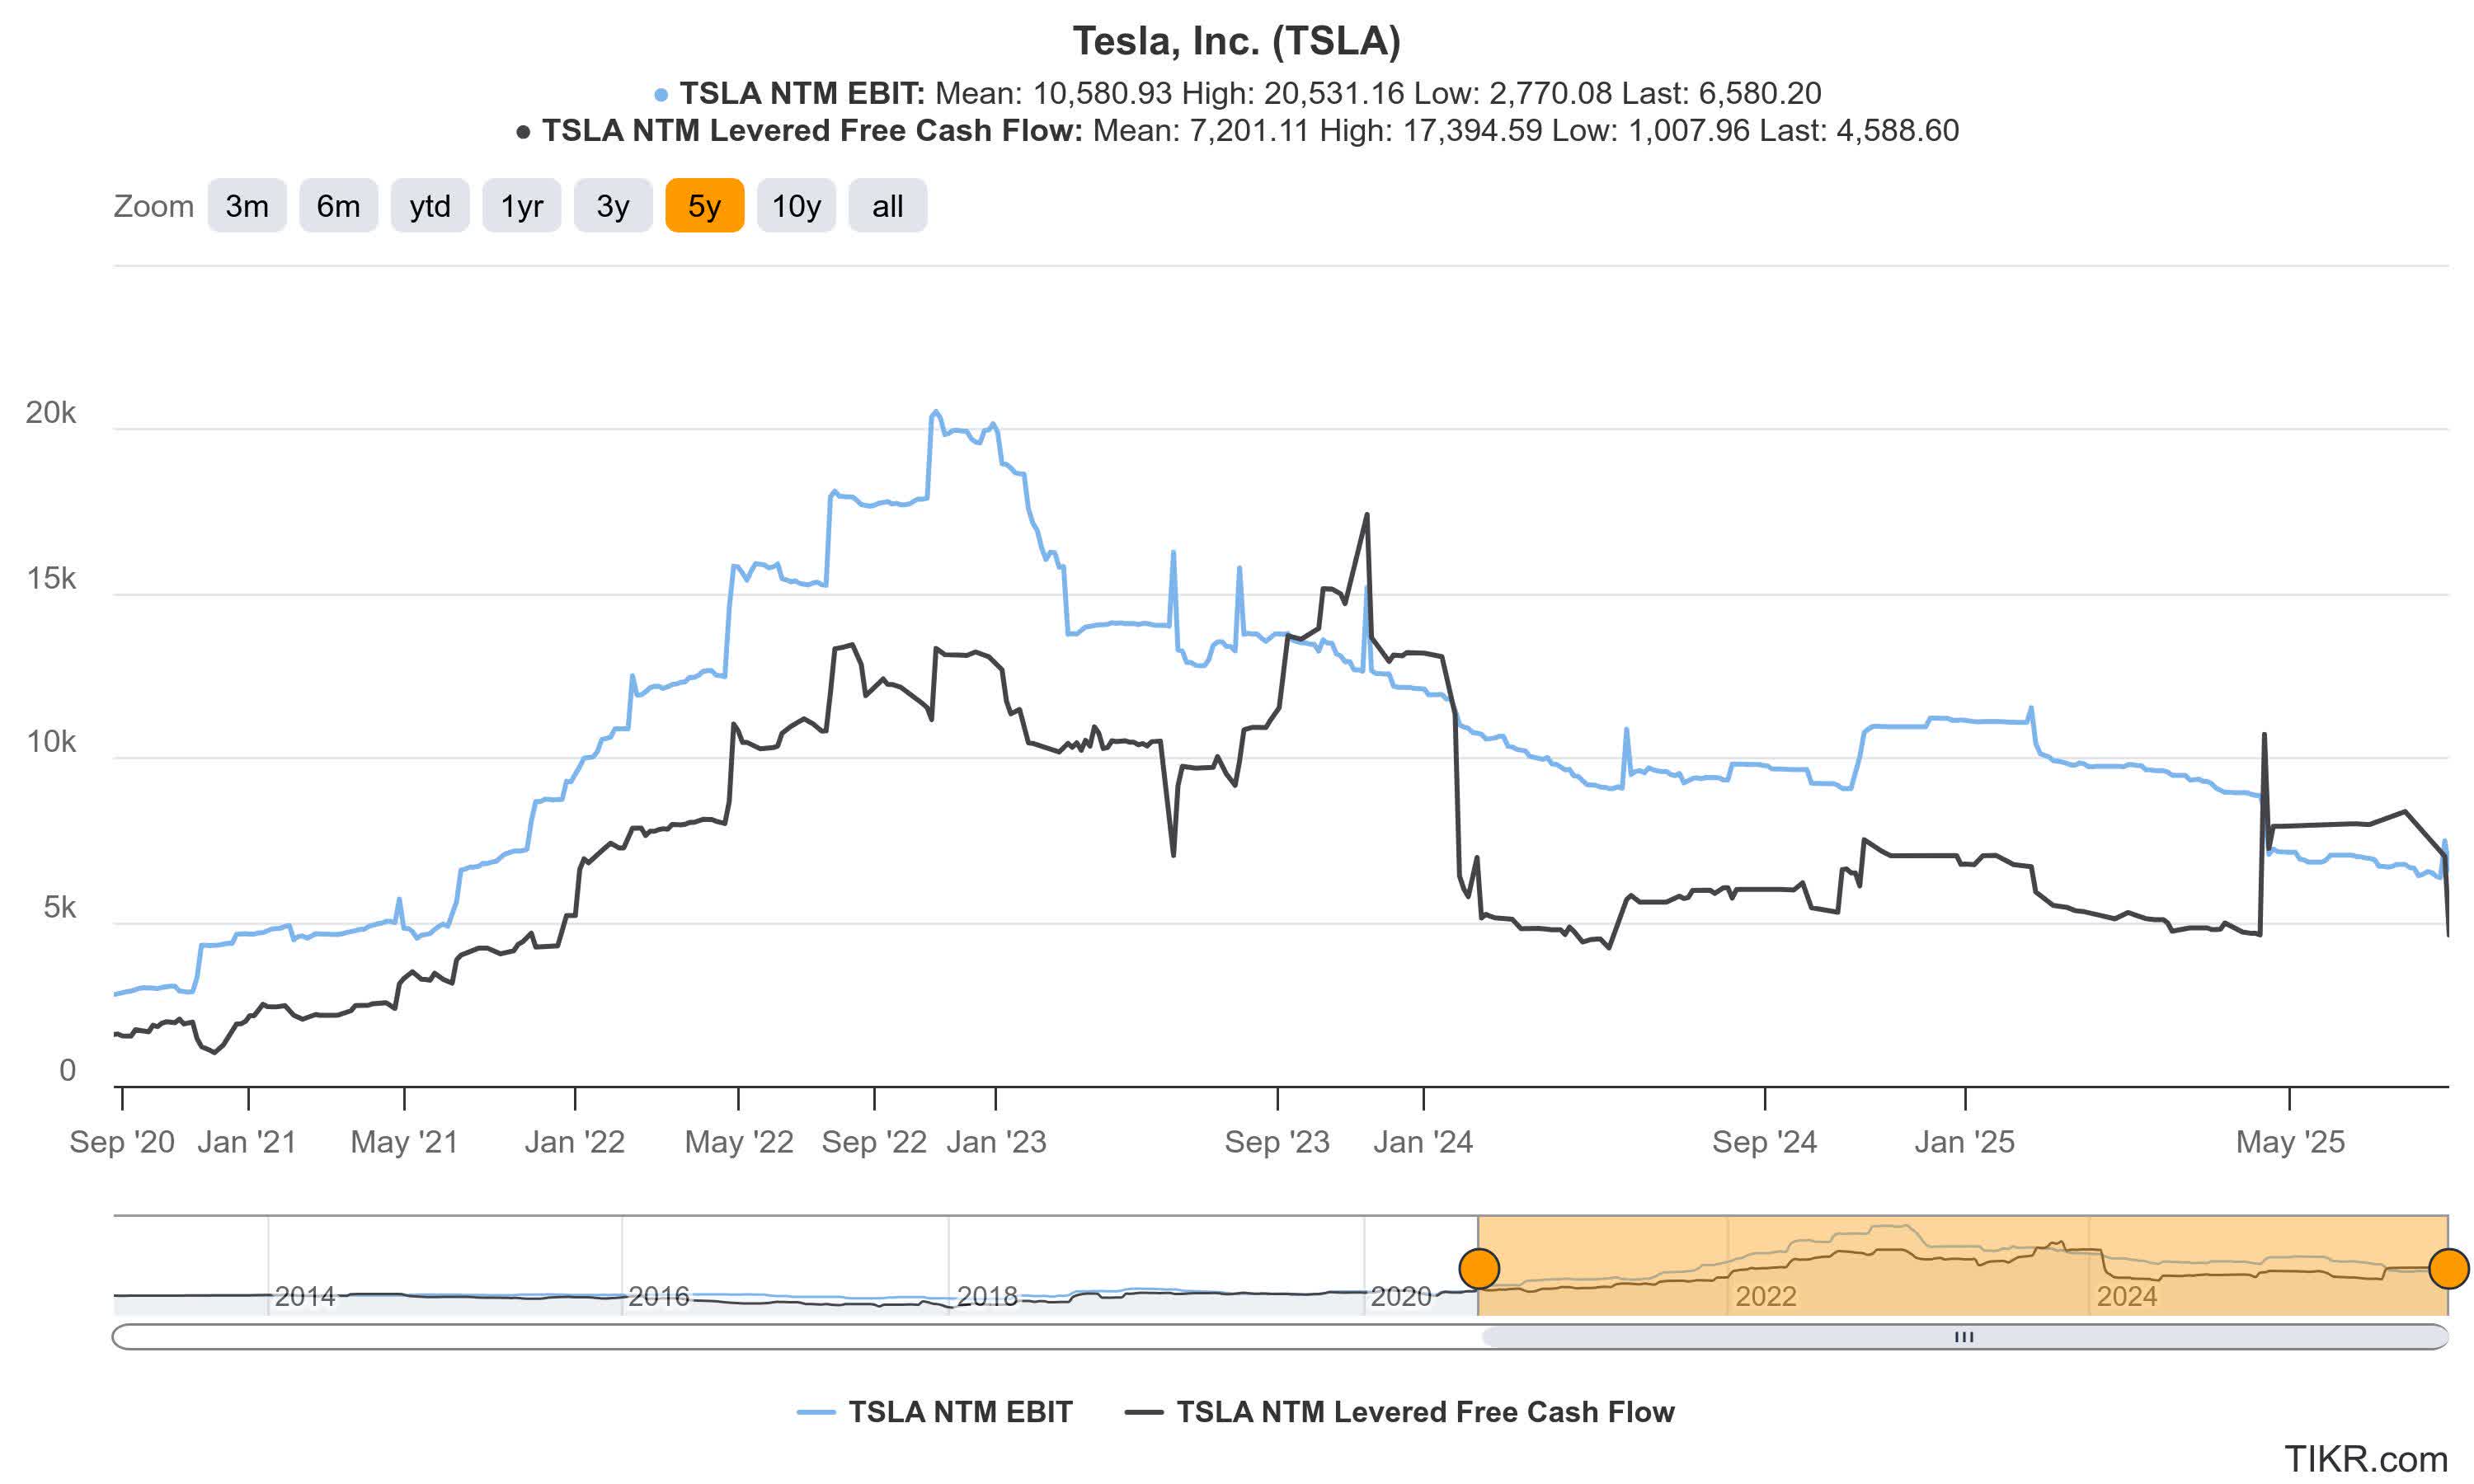Click the highlighted 5y zoom button
2474x1484 pixels.
[x=704, y=205]
